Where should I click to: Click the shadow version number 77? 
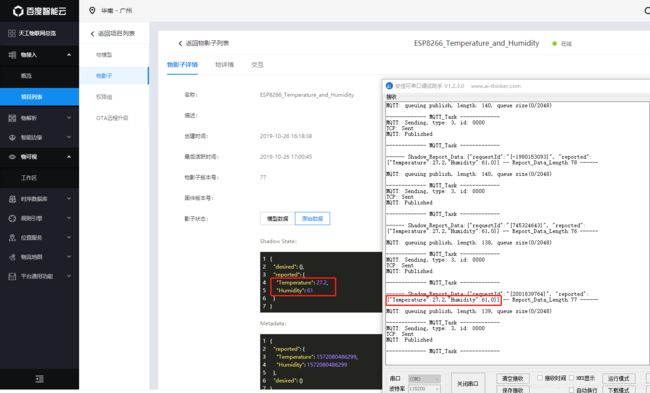coord(263,177)
